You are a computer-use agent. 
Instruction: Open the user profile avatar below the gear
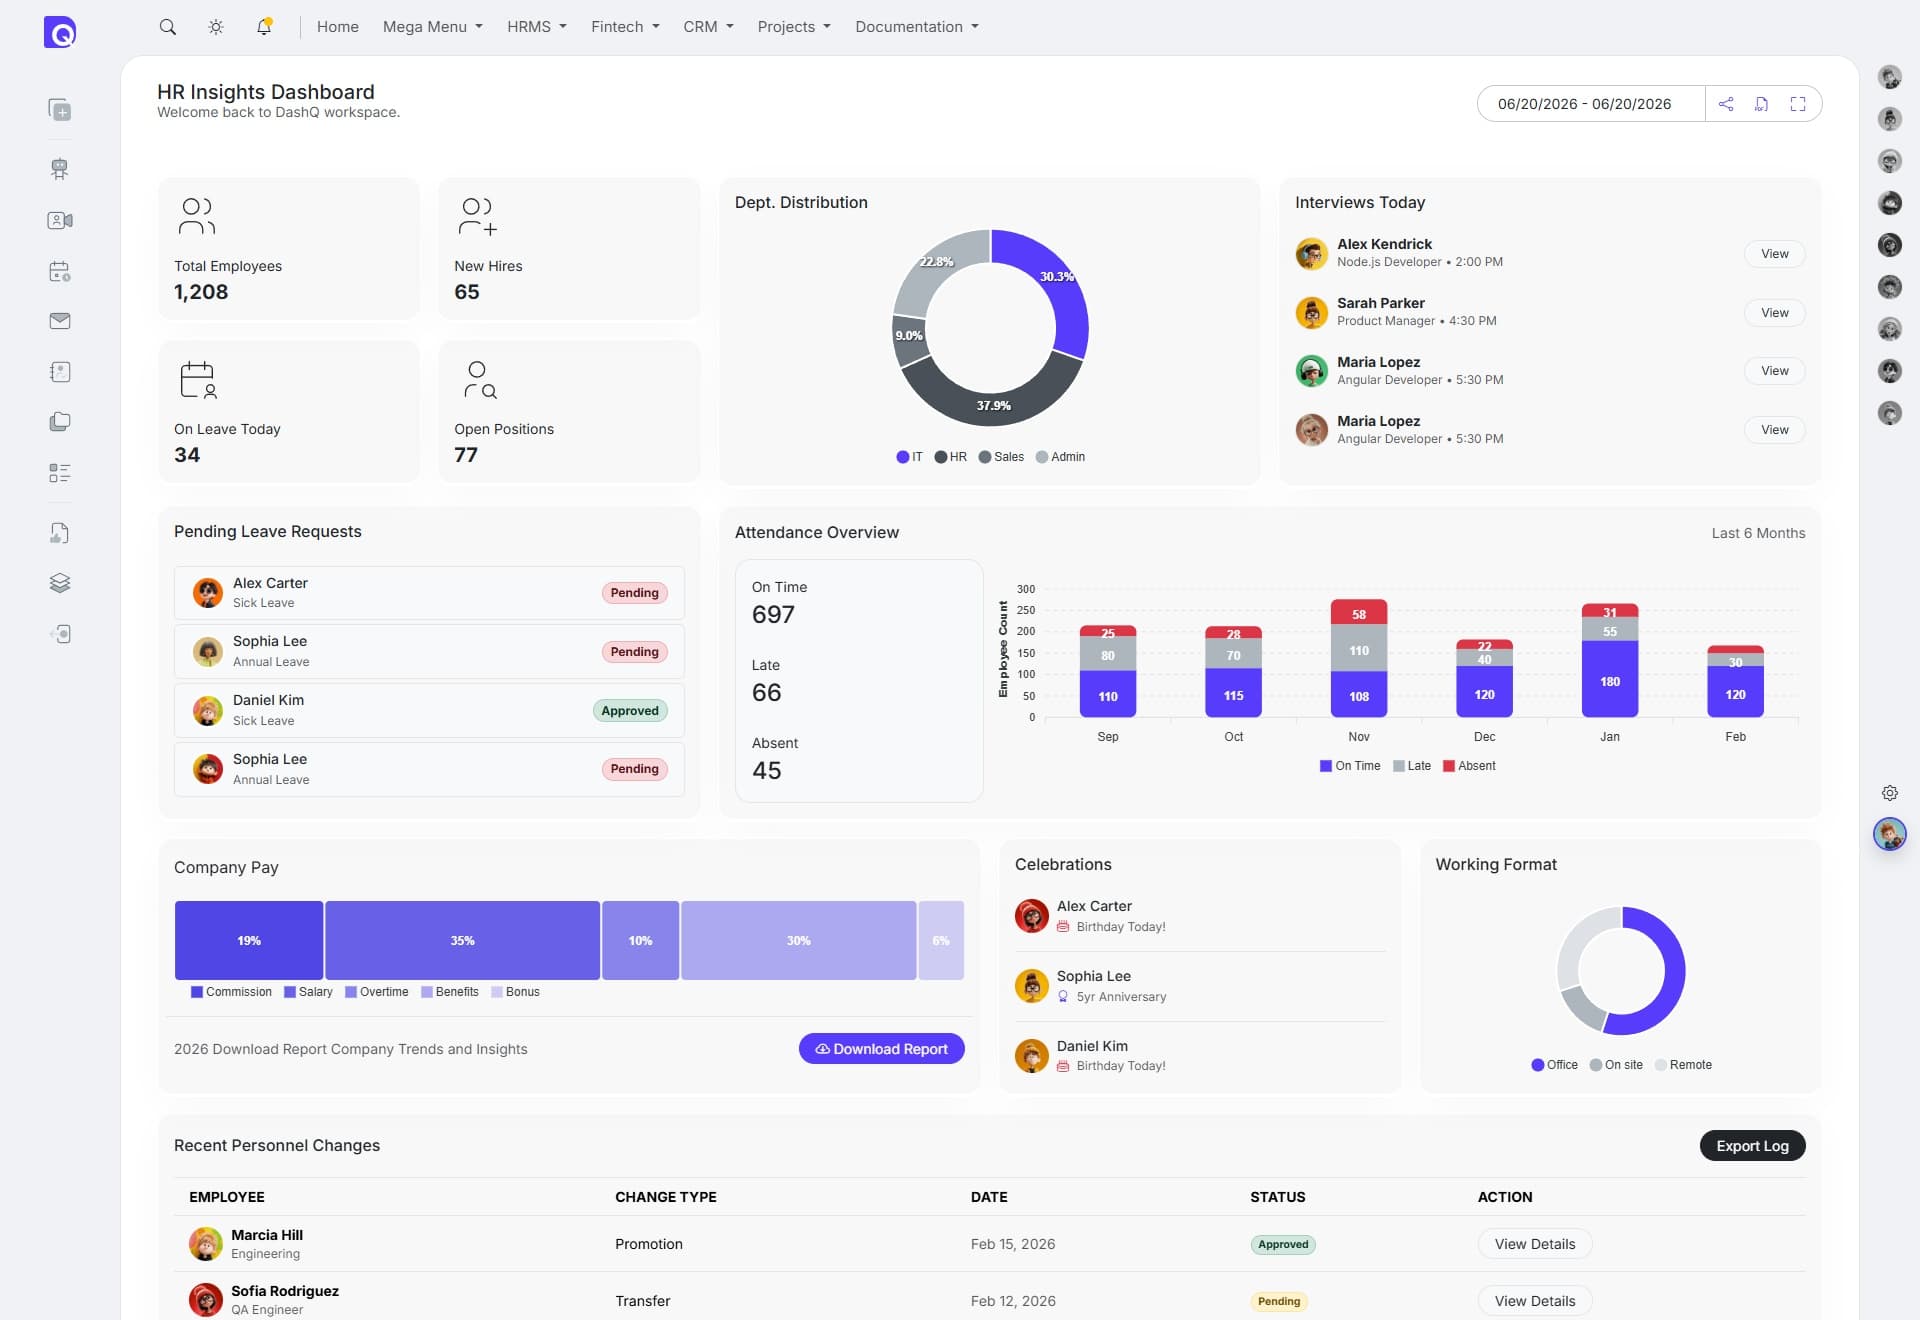pyautogui.click(x=1890, y=835)
